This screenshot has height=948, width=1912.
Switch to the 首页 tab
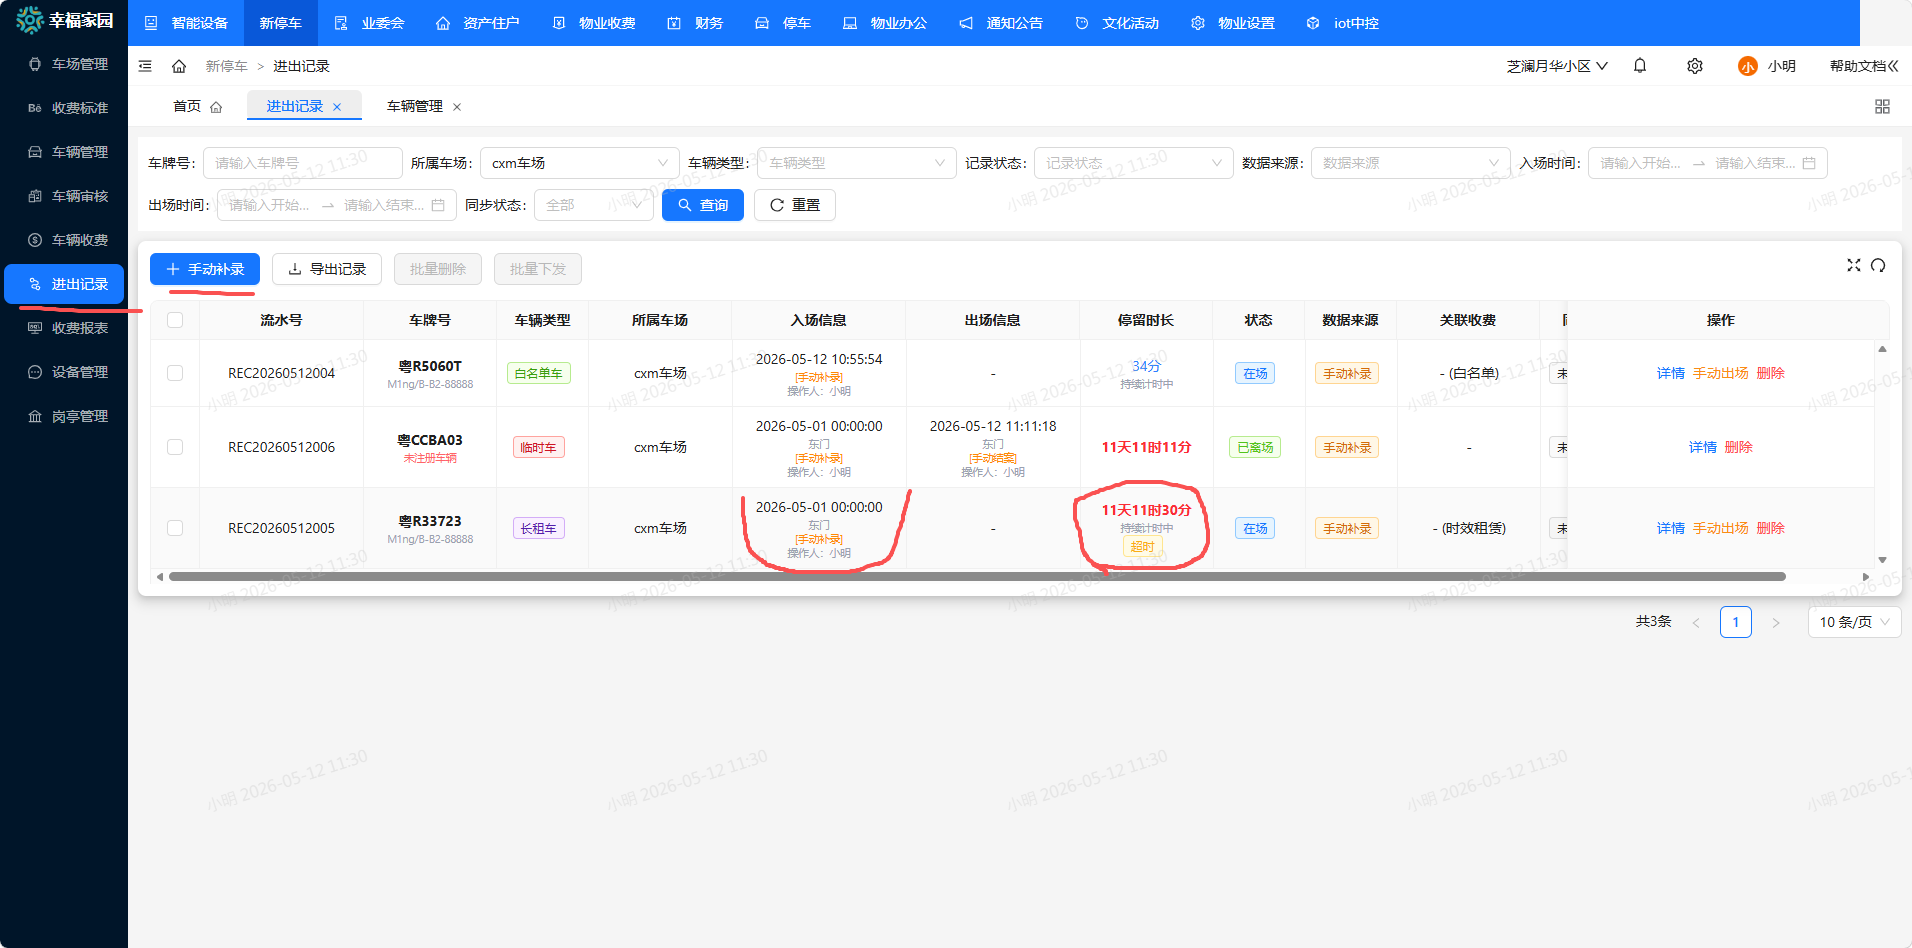(197, 106)
